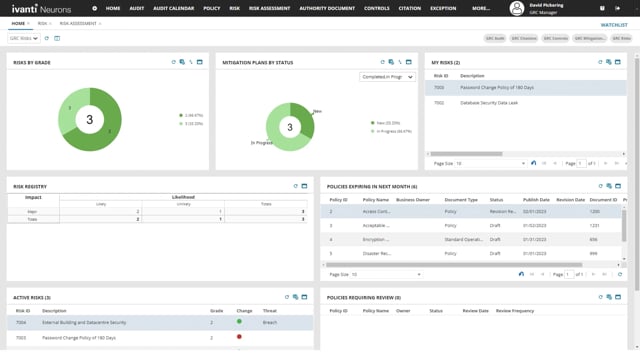Click export icon in Mitigation Plans by Status panel

tap(391, 62)
